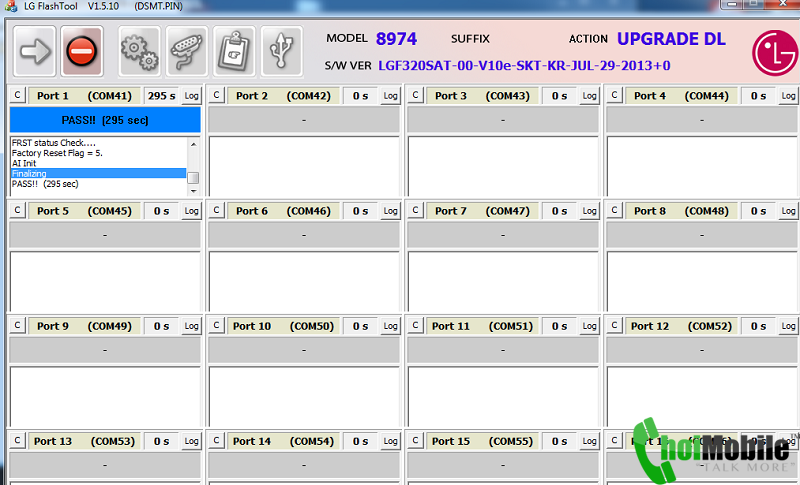Select the 'Finalizing' log line
Image resolution: width=800 pixels, height=485 pixels.
98,173
